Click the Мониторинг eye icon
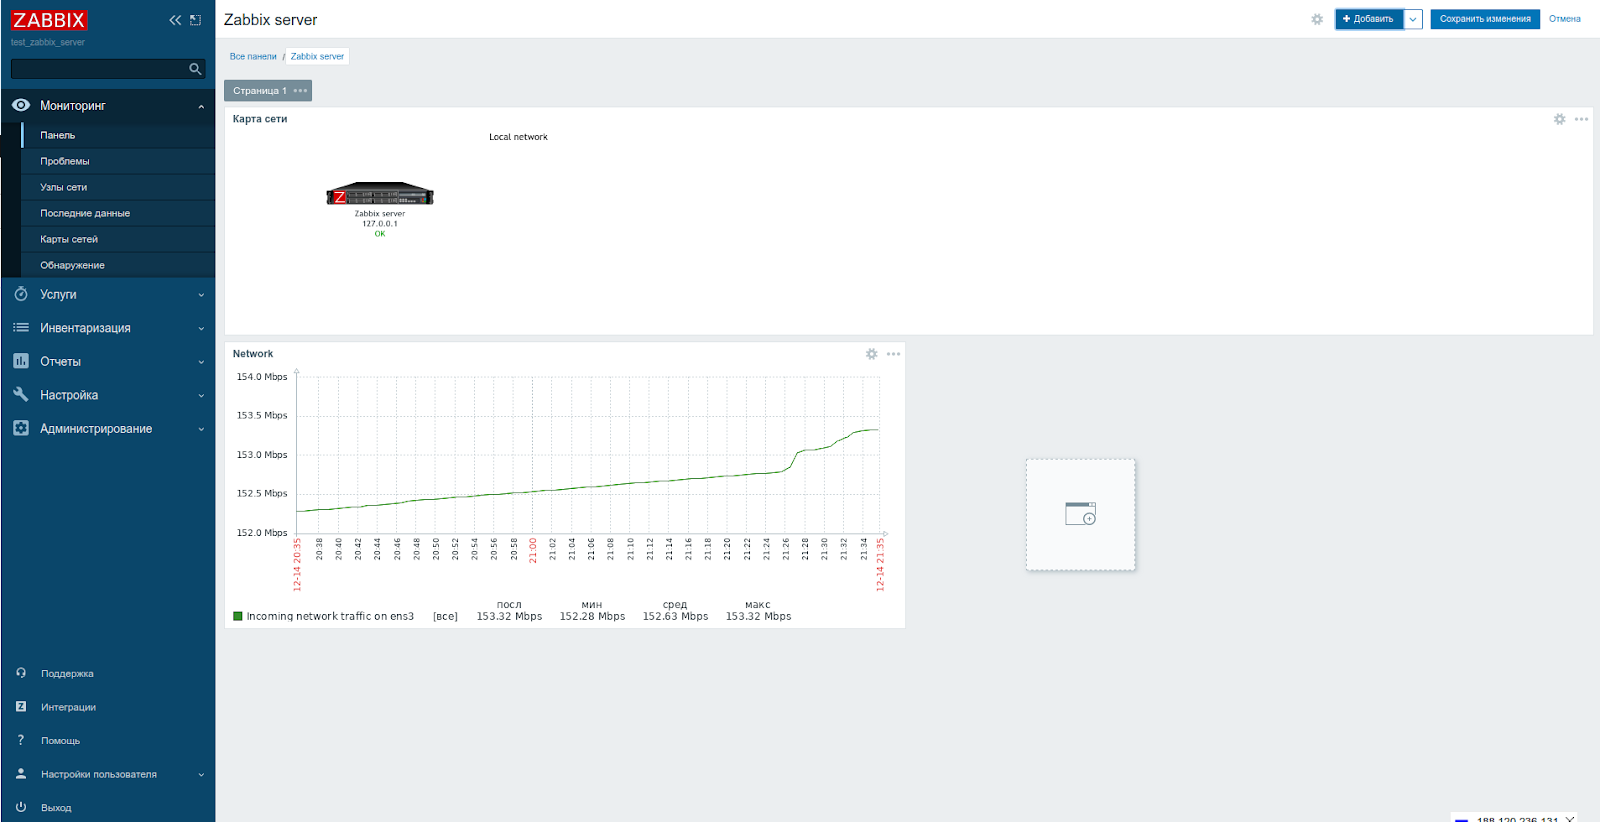Viewport: 1600px width, 822px height. coord(21,105)
